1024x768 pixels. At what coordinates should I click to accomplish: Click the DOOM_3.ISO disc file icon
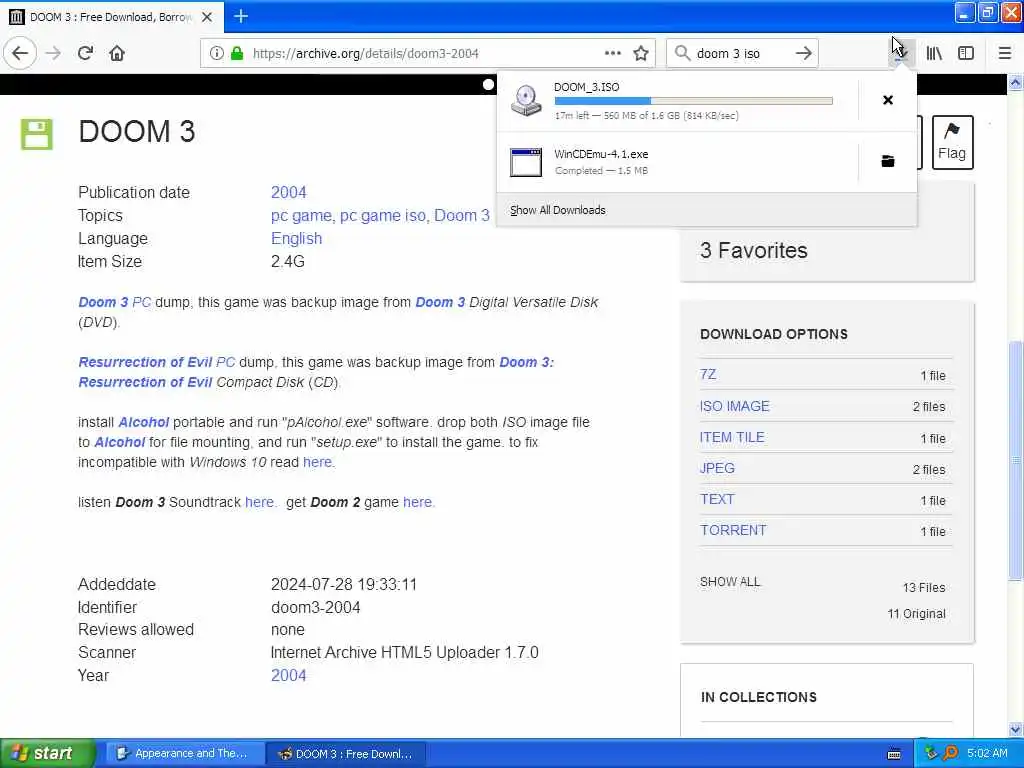pyautogui.click(x=526, y=101)
